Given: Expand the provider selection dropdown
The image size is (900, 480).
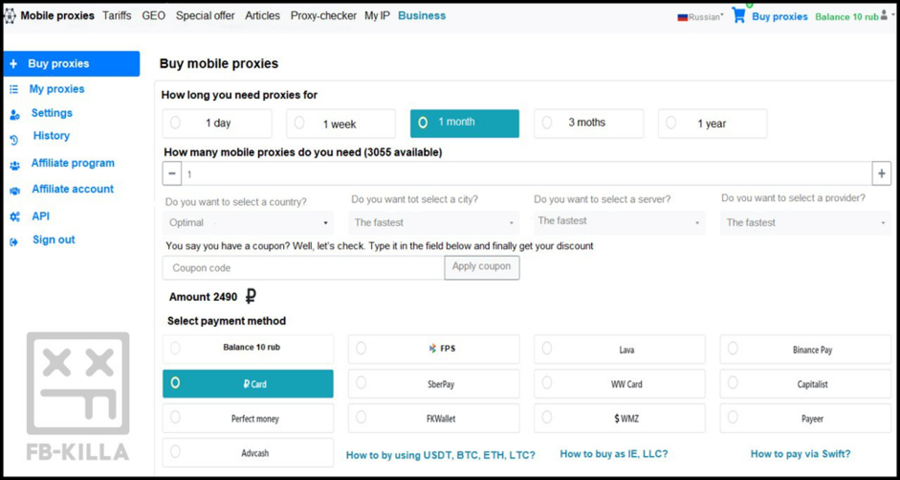Looking at the screenshot, I should (806, 223).
